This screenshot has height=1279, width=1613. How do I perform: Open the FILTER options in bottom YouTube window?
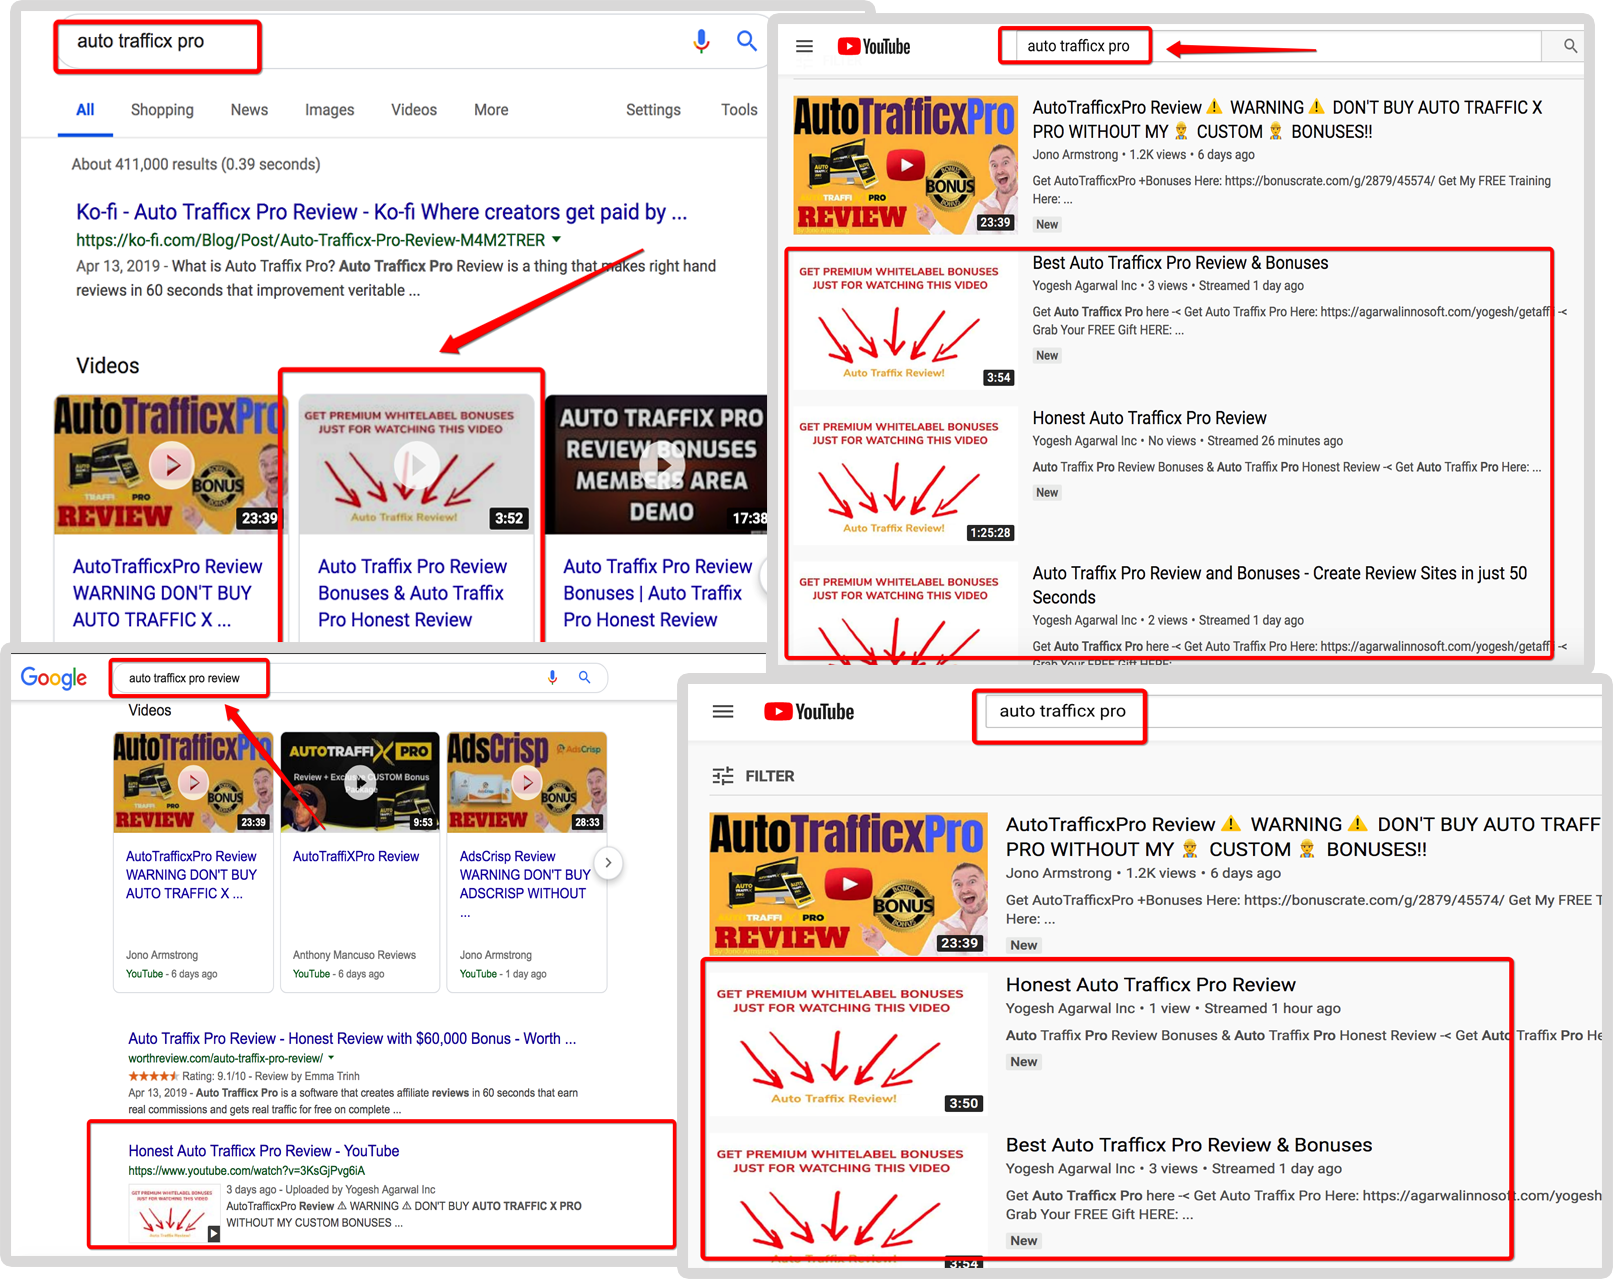coord(753,776)
